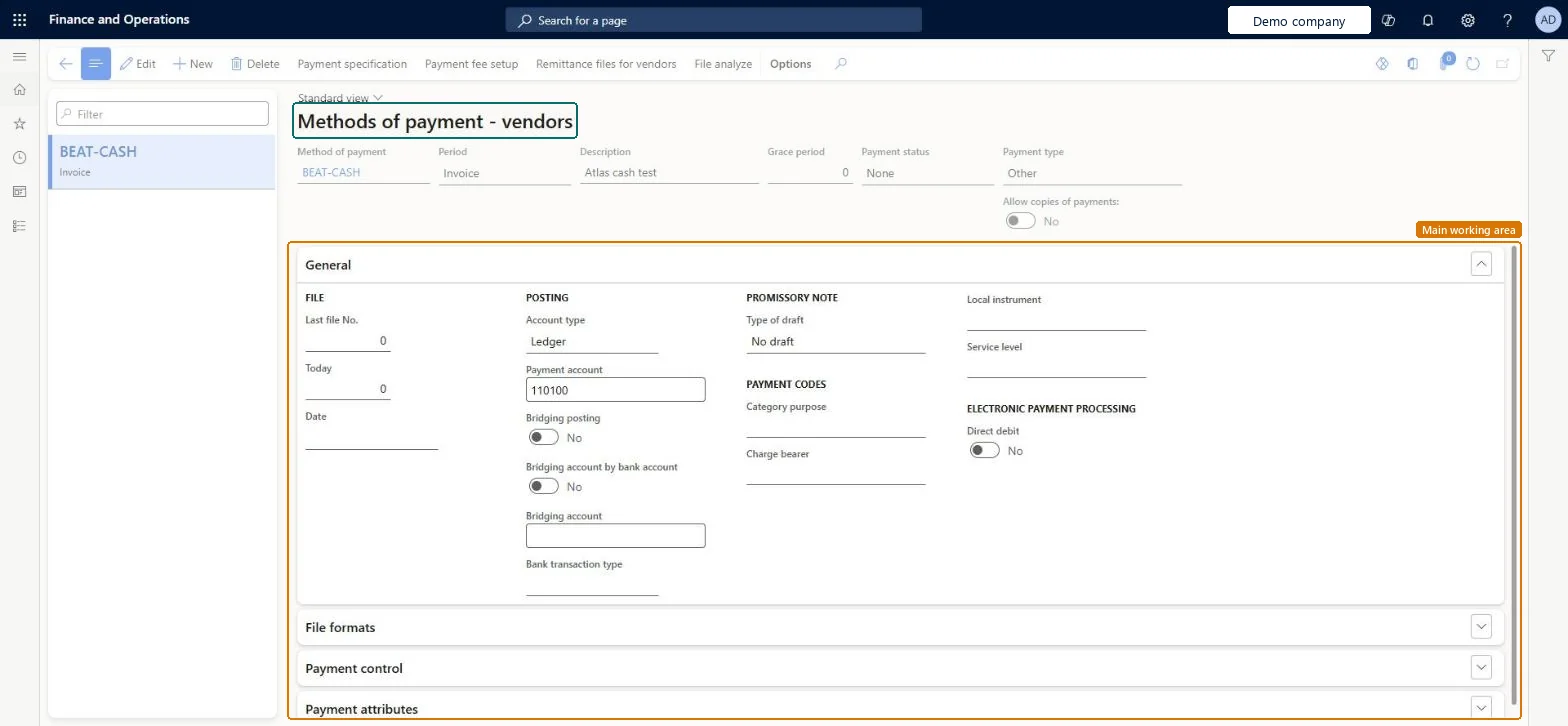The height and width of the screenshot is (726, 1568).
Task: Open in Microsoft Office icon
Action: (x=1413, y=64)
